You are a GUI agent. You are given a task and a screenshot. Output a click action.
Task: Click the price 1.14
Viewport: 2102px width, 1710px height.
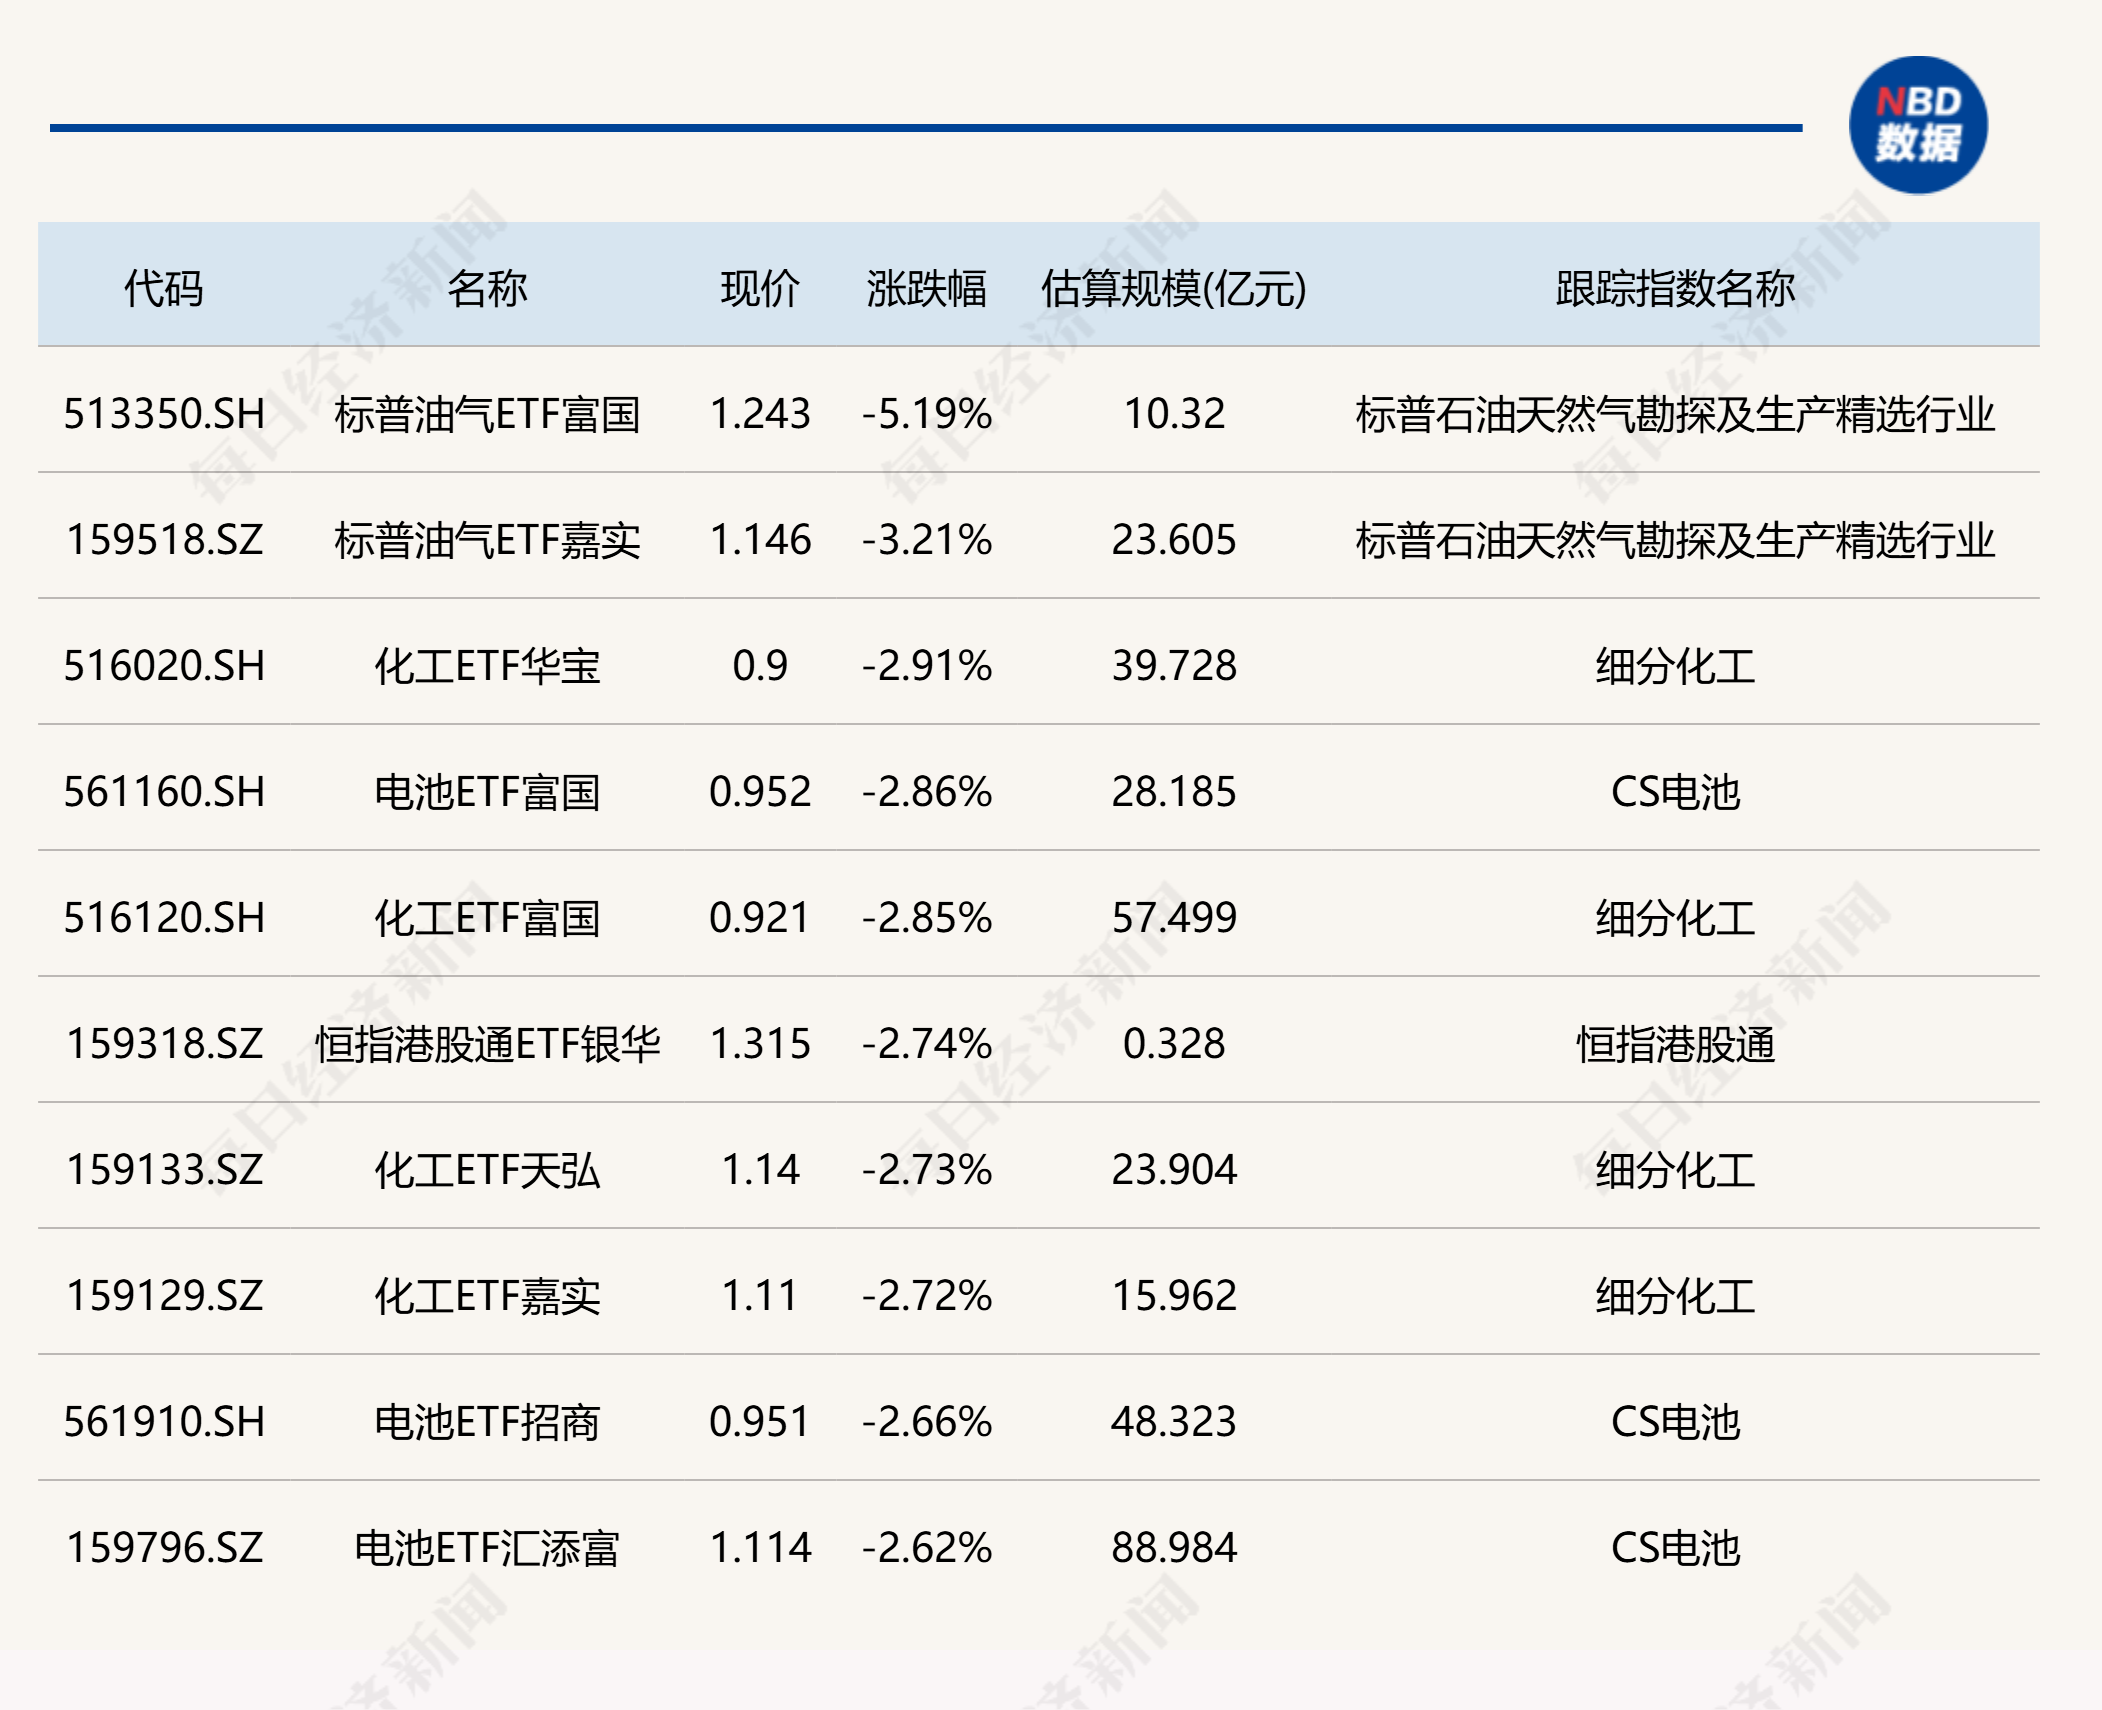(x=760, y=1170)
